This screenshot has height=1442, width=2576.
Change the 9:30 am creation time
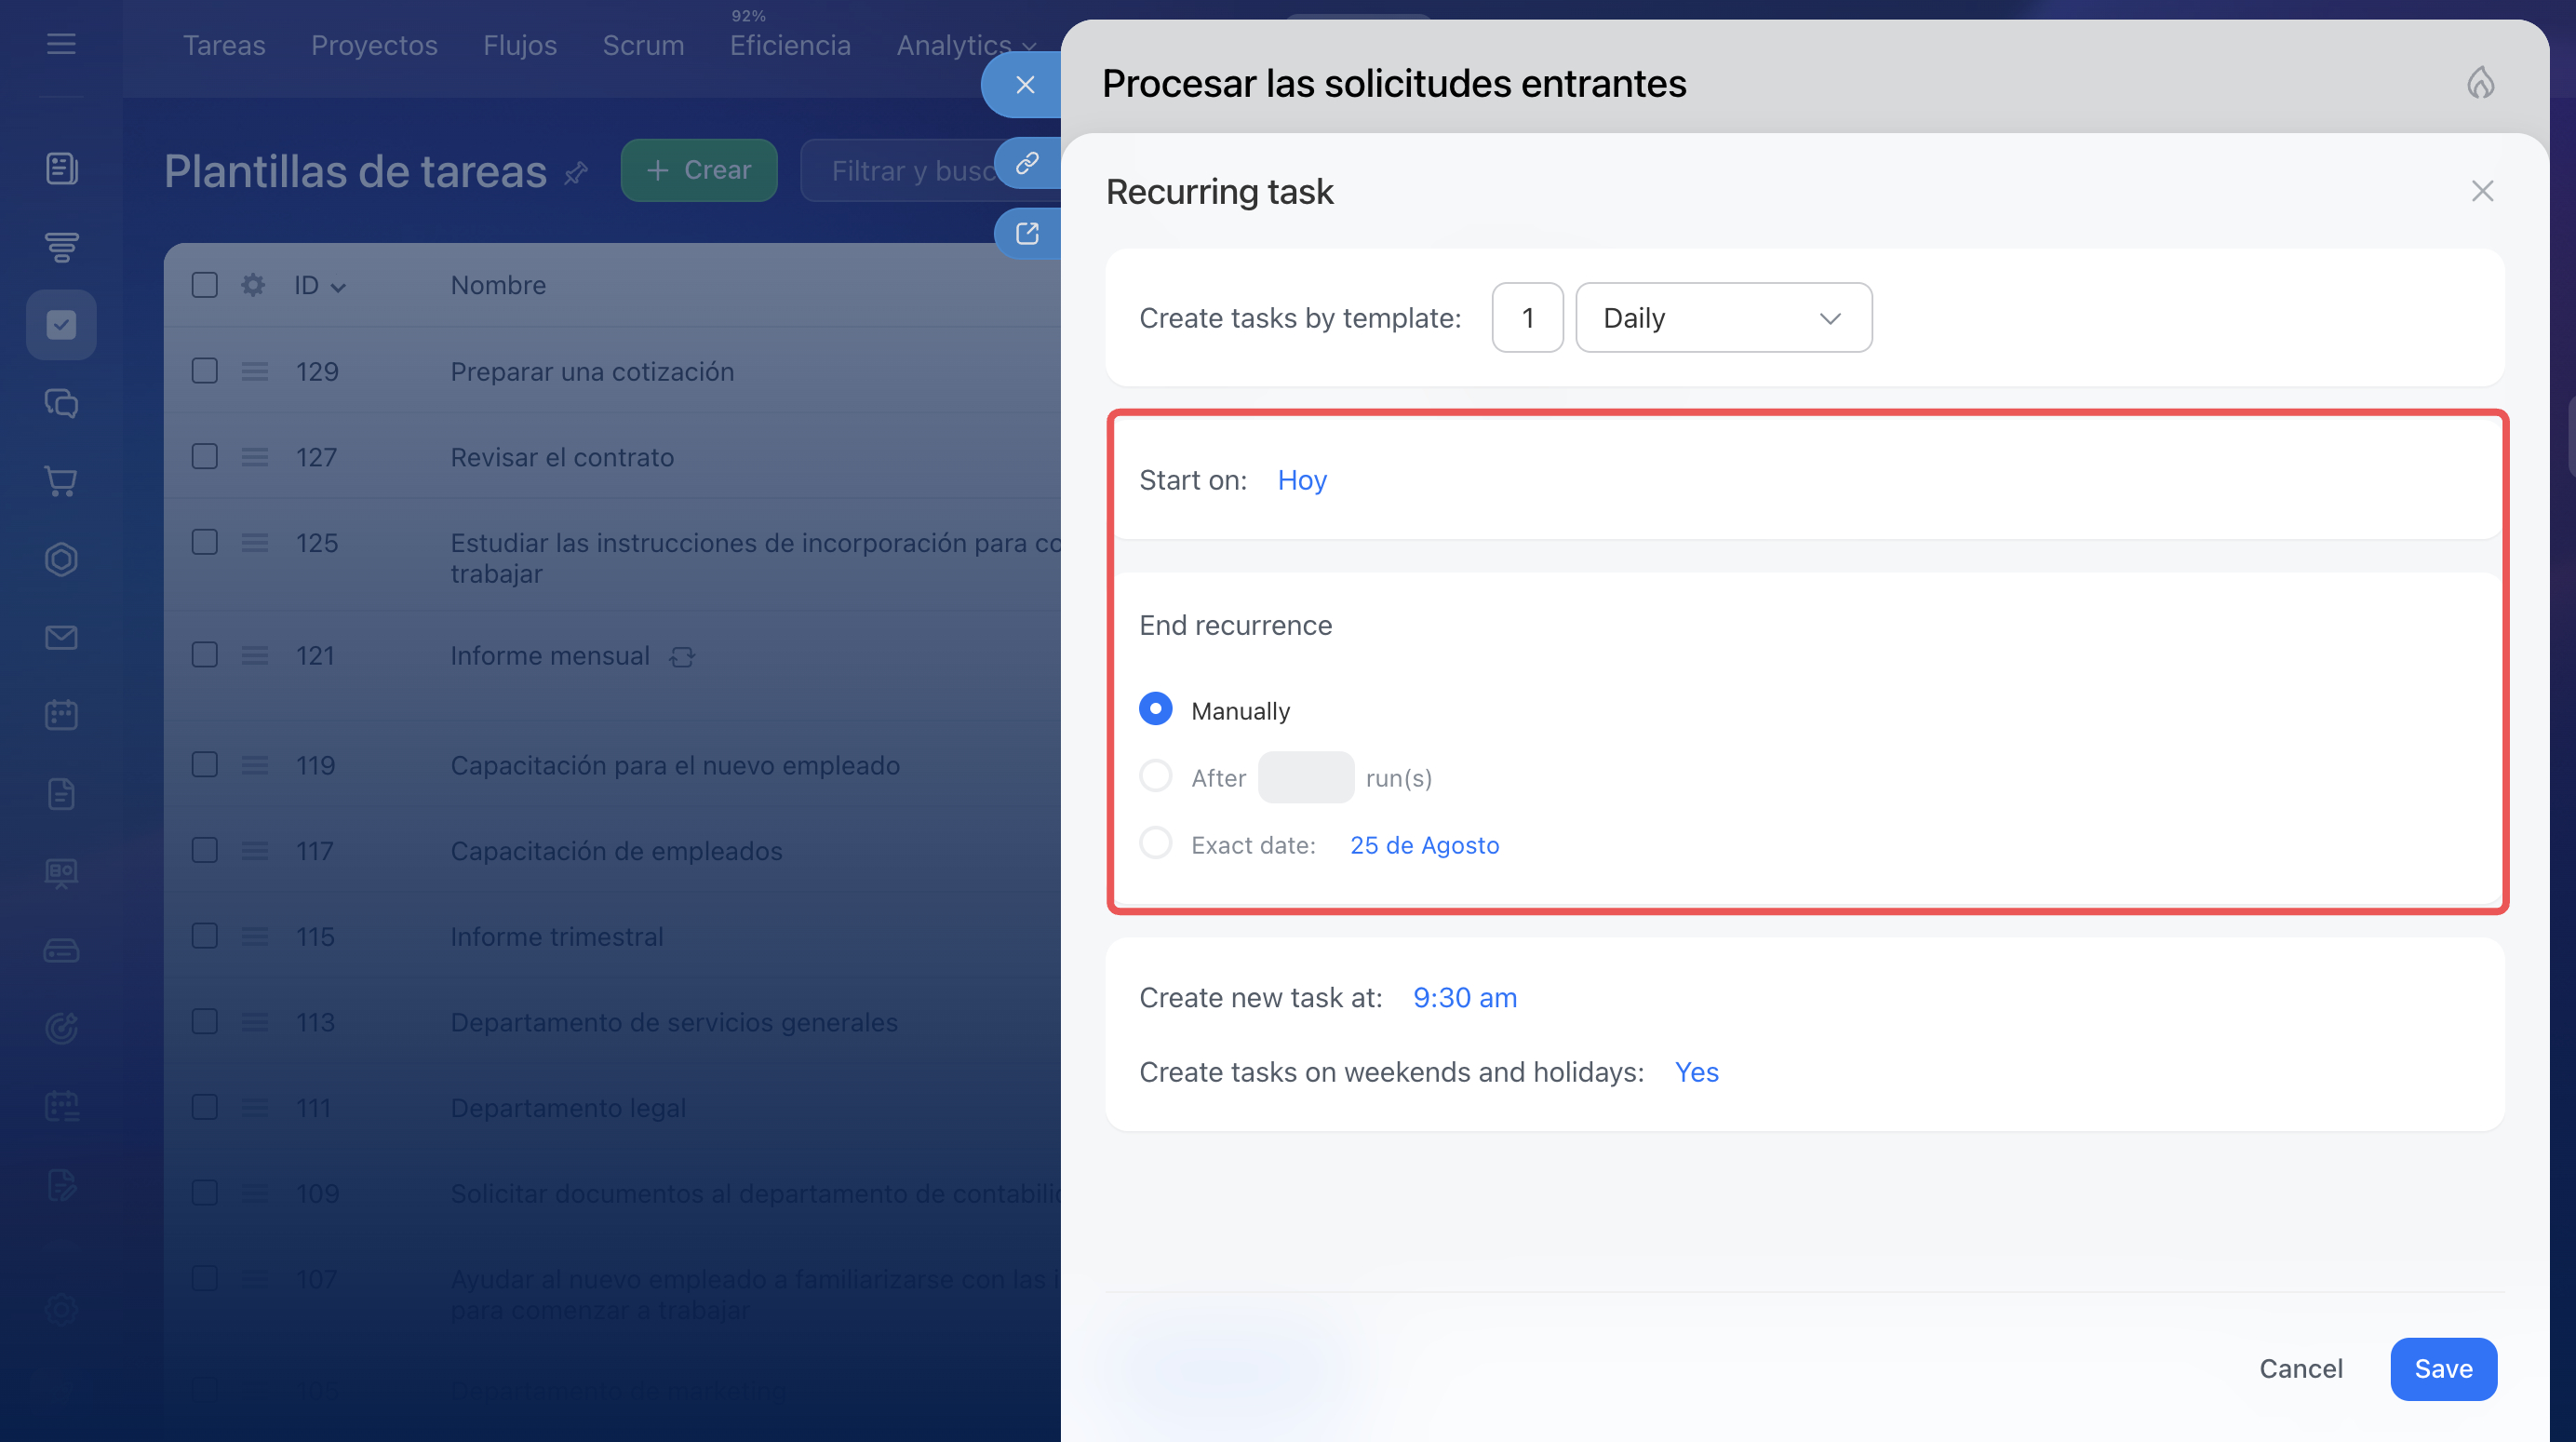[1464, 997]
